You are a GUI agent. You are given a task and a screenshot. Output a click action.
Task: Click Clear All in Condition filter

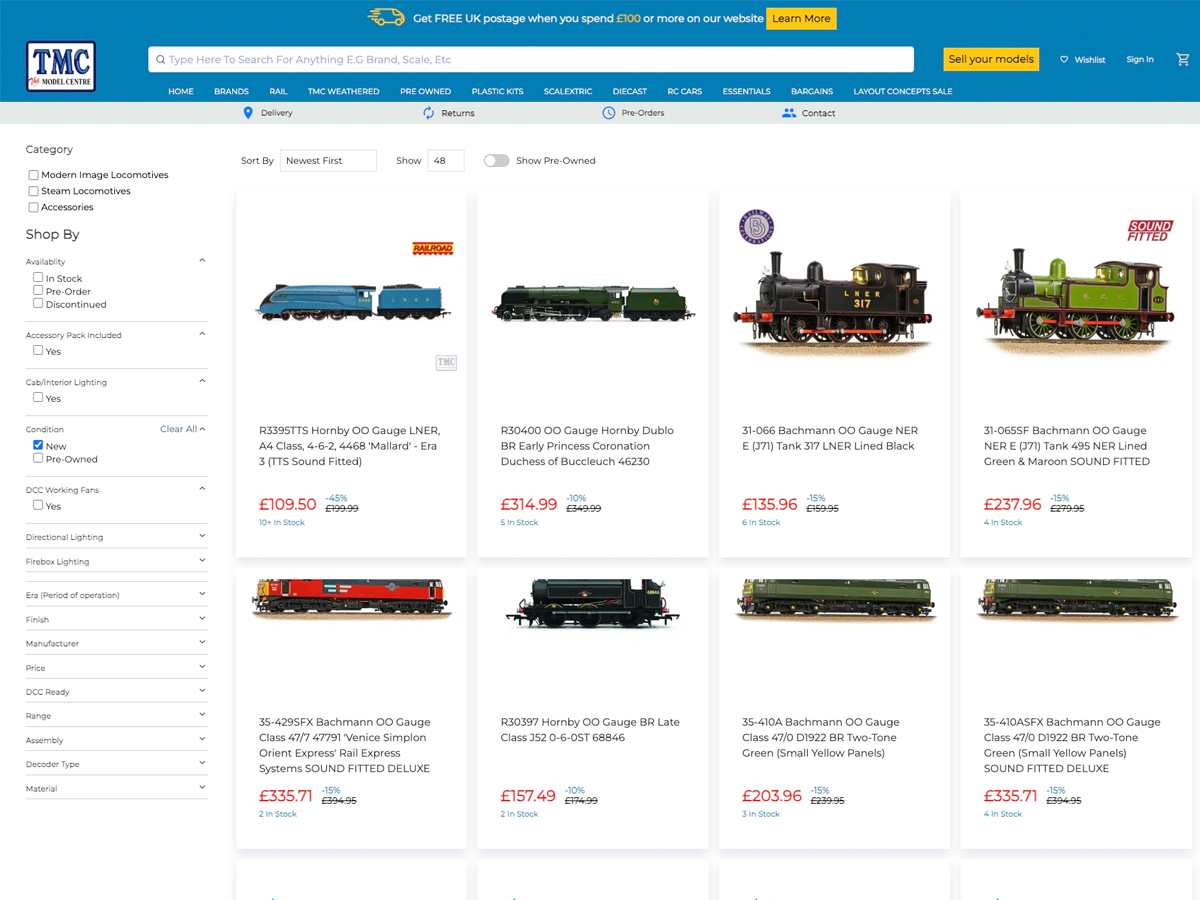coord(178,429)
